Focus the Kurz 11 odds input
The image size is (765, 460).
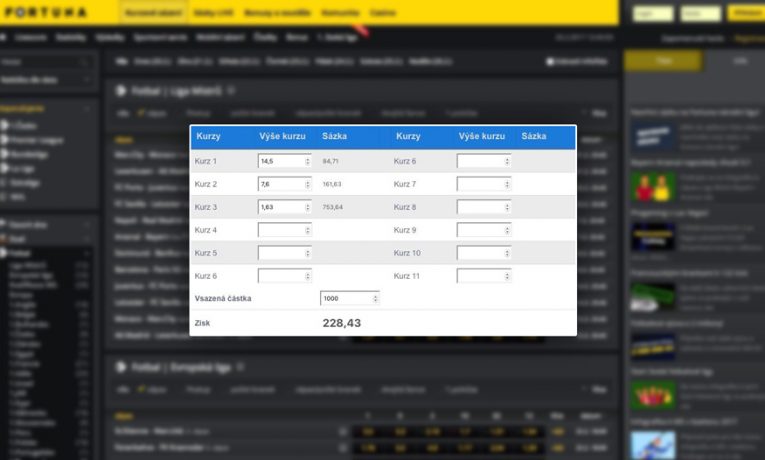click(x=482, y=276)
